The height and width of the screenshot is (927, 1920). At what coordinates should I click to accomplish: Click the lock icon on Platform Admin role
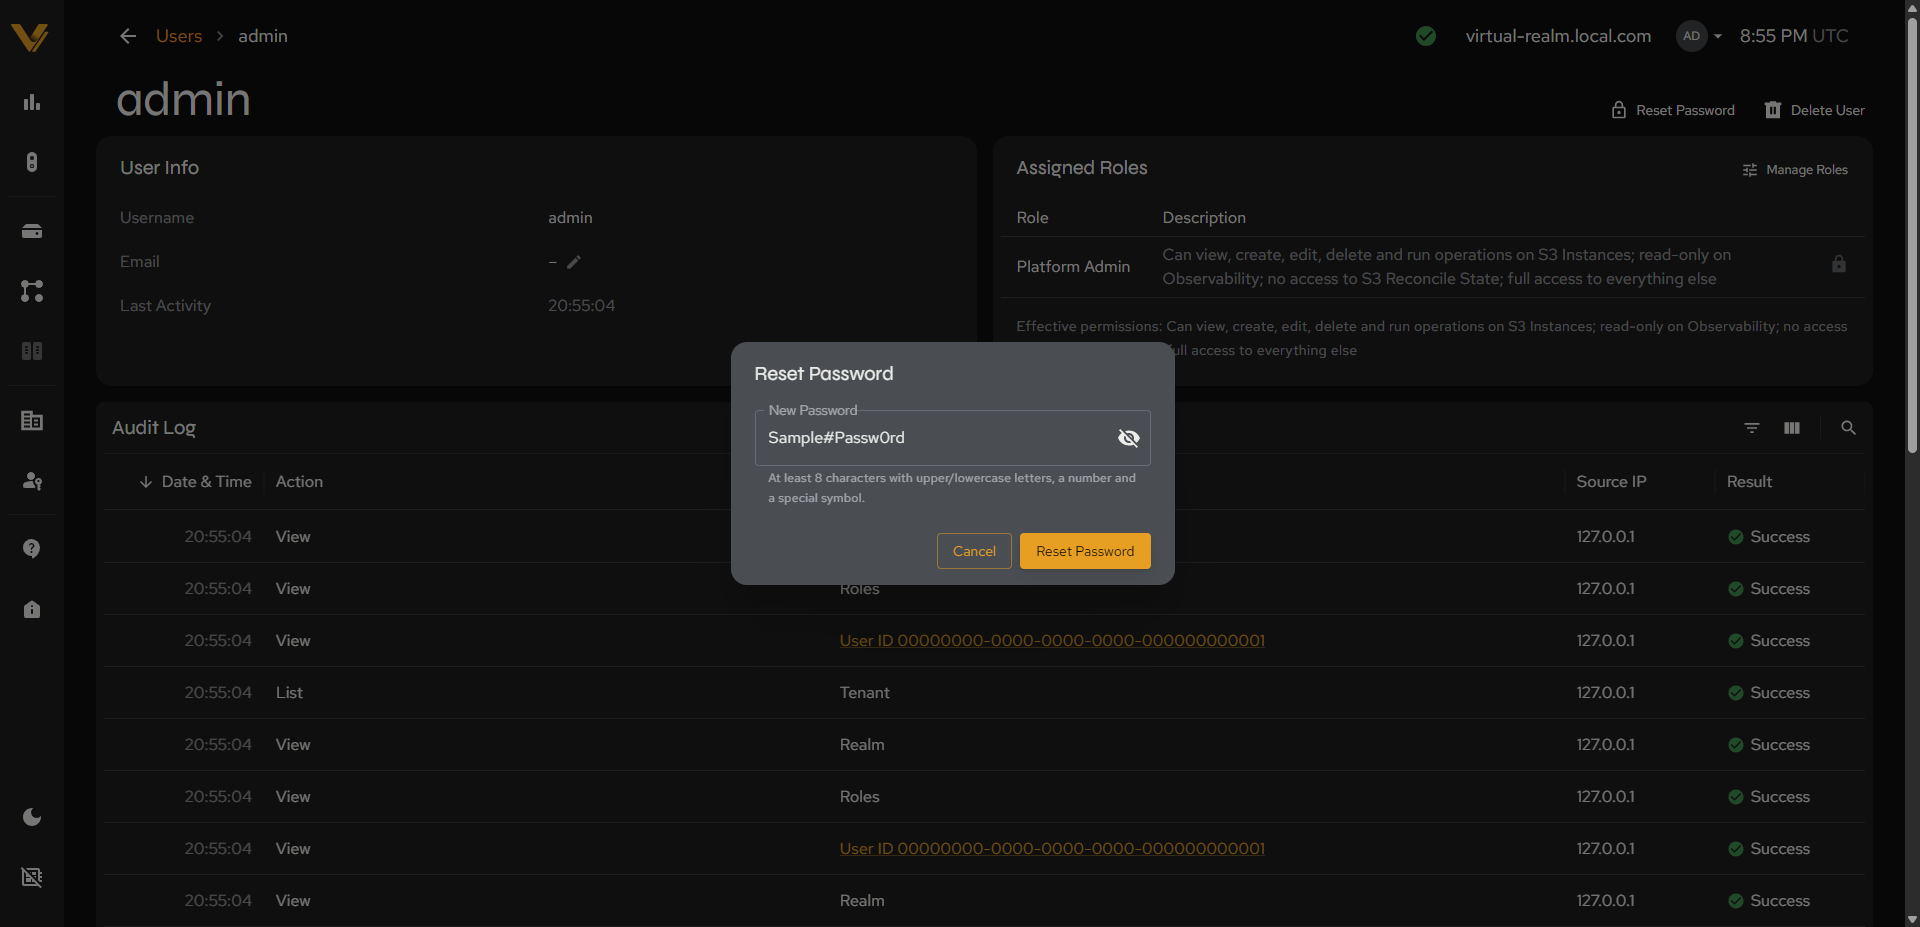pyautogui.click(x=1838, y=265)
